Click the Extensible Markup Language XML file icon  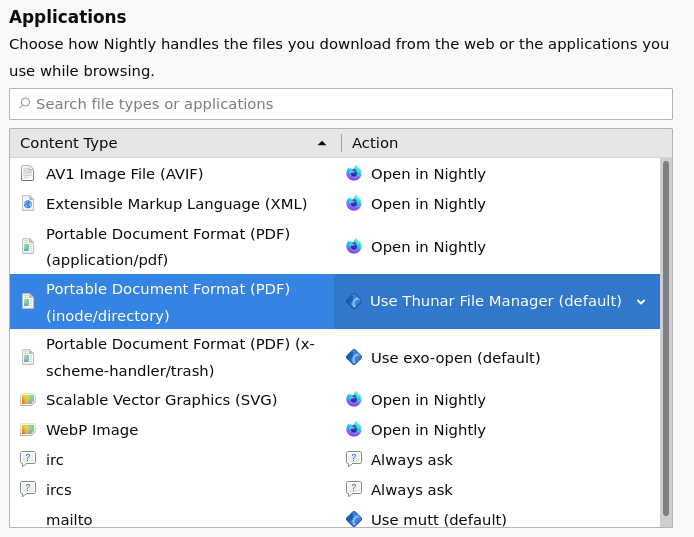coord(27,204)
